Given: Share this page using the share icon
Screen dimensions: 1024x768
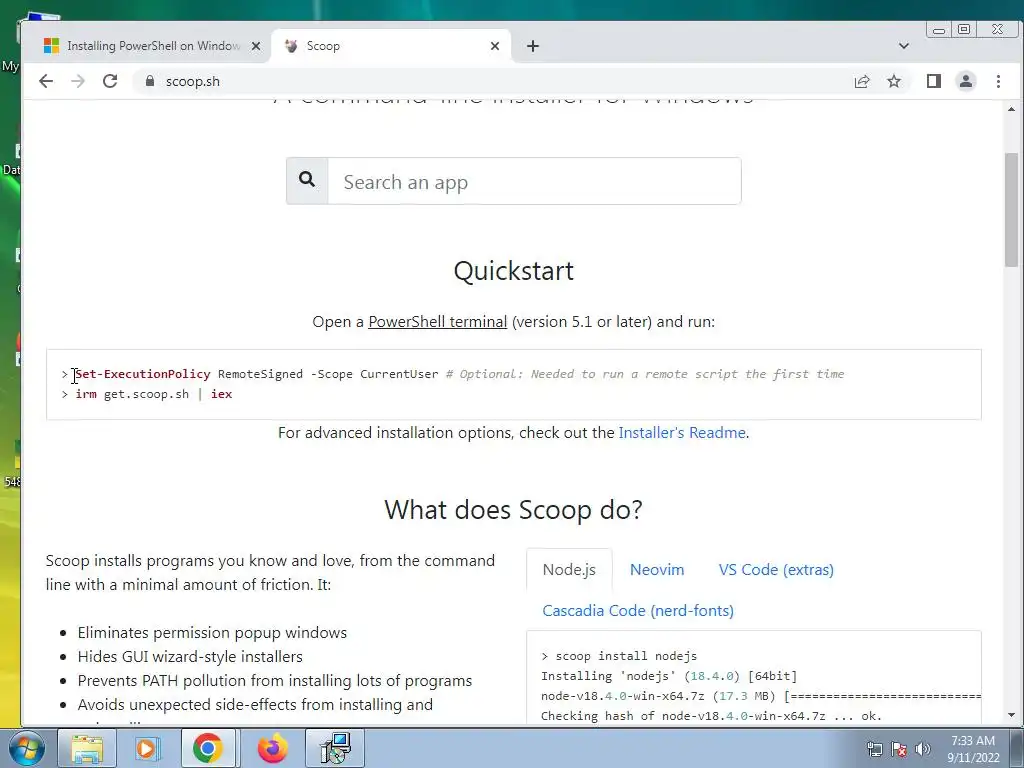Looking at the screenshot, I should point(862,81).
